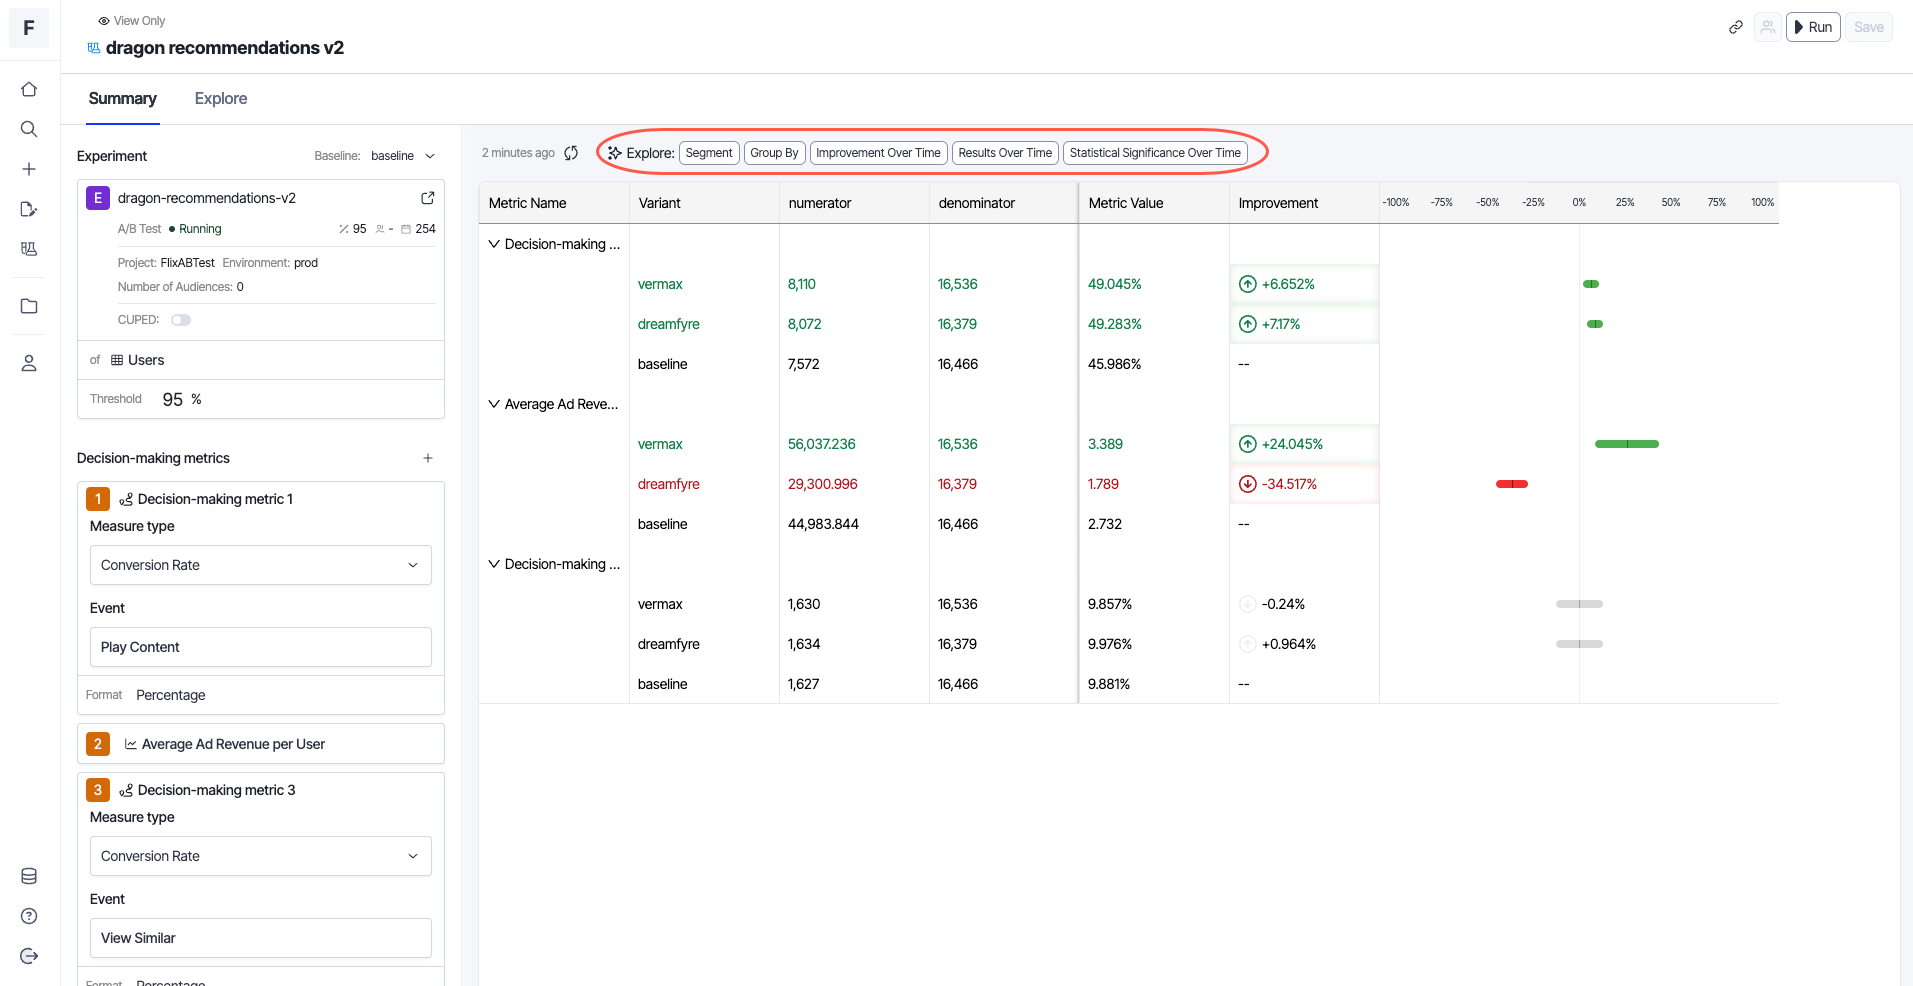This screenshot has height=986, width=1913.
Task: Click up-arrow icon beside +24.045% improvement
Action: (x=1248, y=444)
